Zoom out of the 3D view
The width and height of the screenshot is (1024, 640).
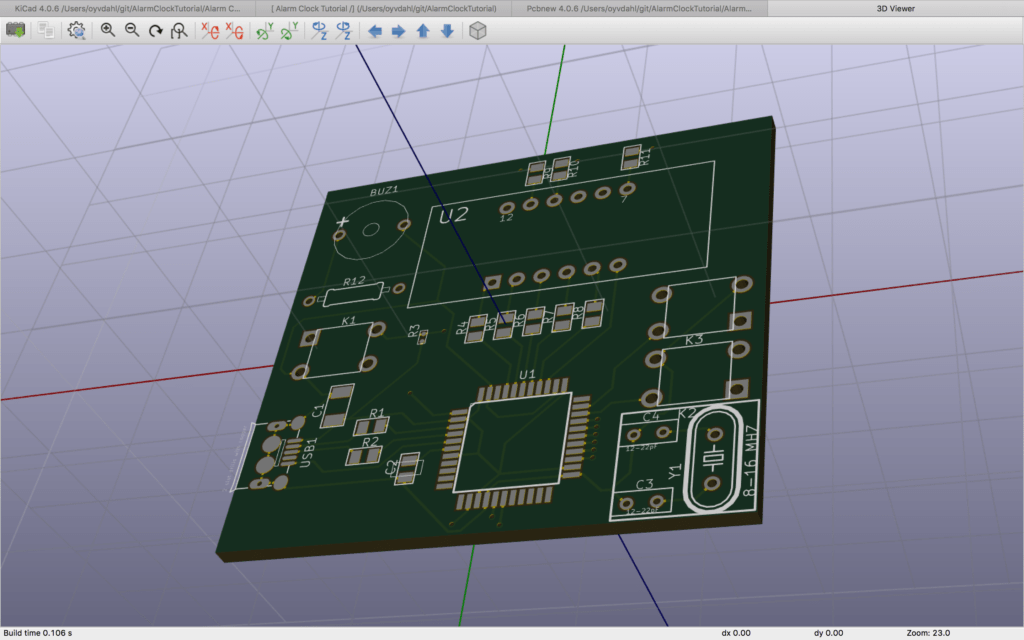(x=131, y=30)
